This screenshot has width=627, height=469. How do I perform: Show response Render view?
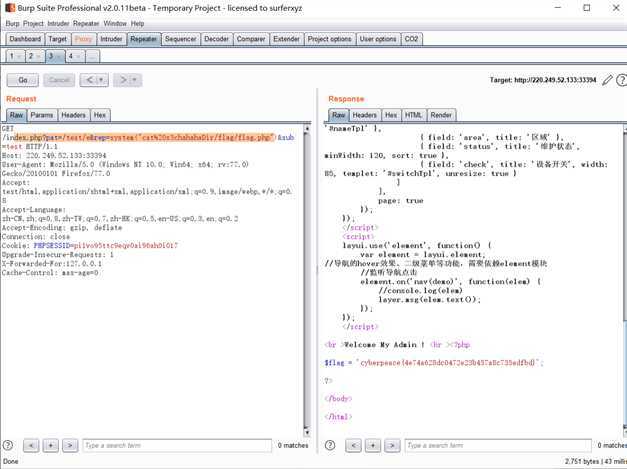tap(441, 115)
